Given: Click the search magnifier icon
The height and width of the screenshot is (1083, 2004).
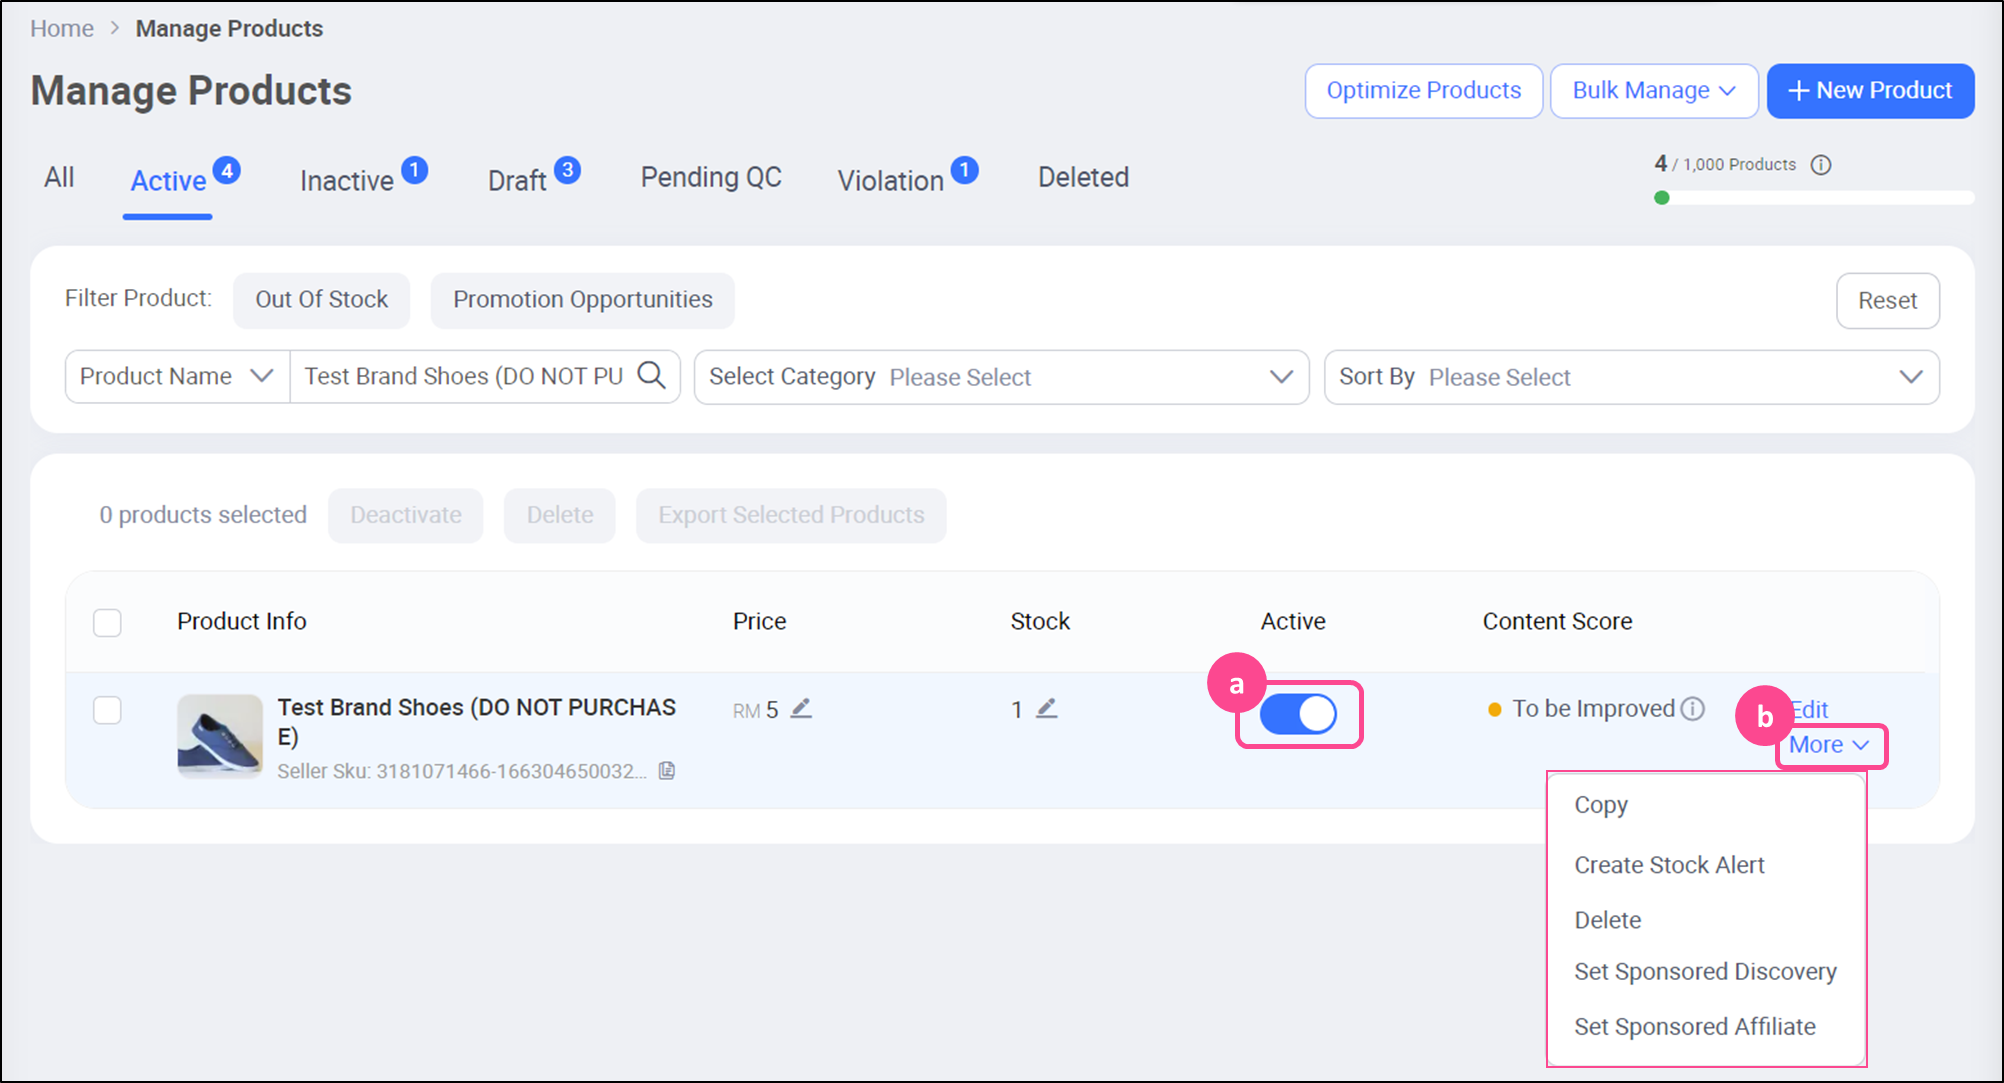Looking at the screenshot, I should pos(651,376).
